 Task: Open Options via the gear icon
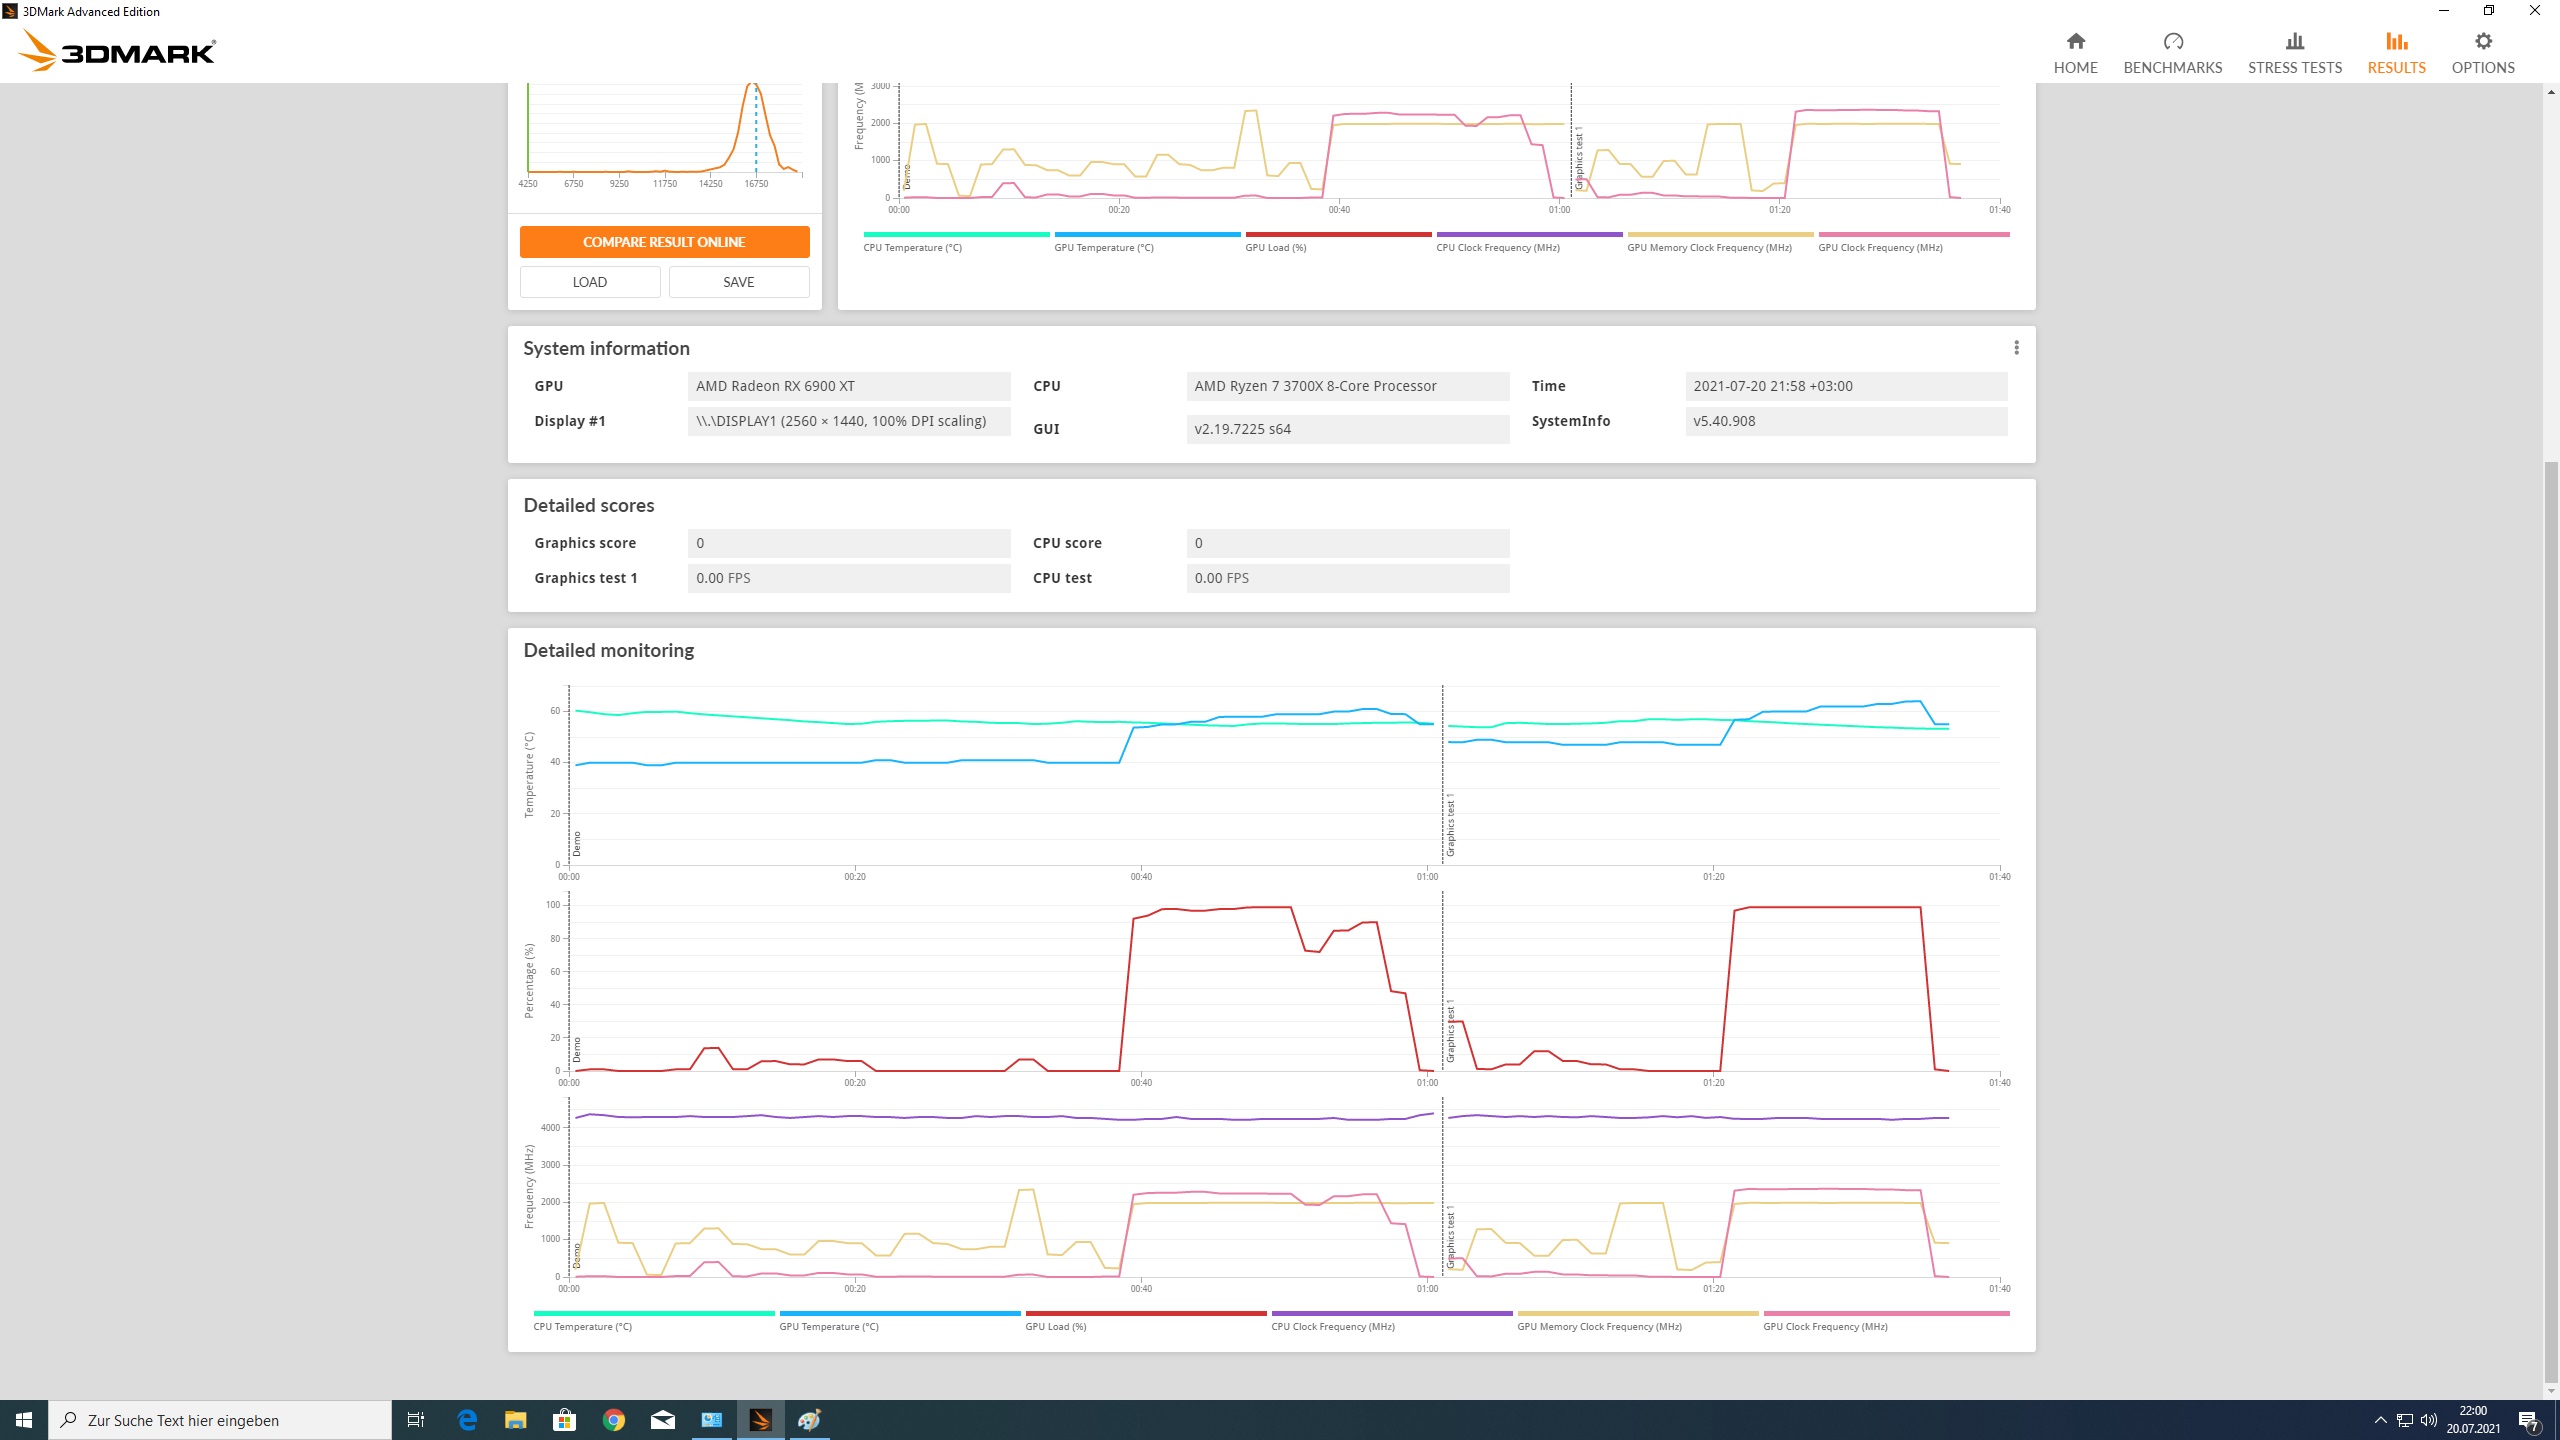coord(2483,42)
